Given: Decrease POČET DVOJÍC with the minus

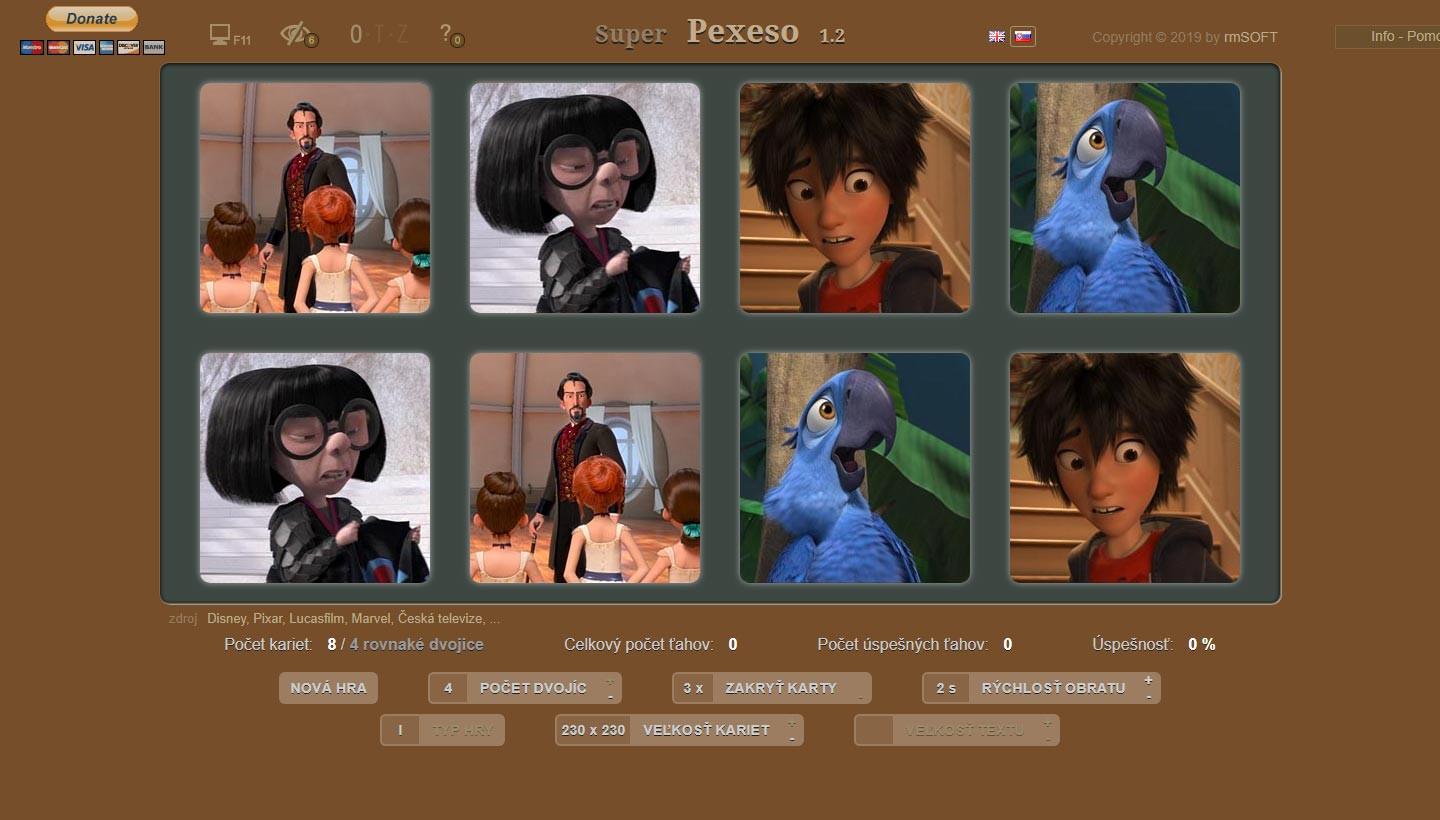Looking at the screenshot, I should 610,696.
